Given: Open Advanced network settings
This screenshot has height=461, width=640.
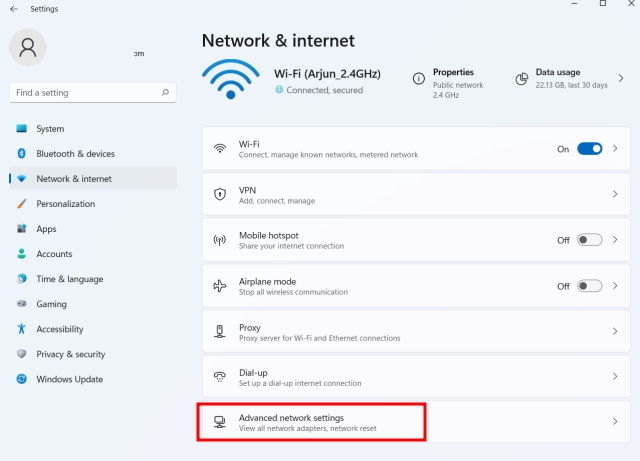Looking at the screenshot, I should point(416,422).
